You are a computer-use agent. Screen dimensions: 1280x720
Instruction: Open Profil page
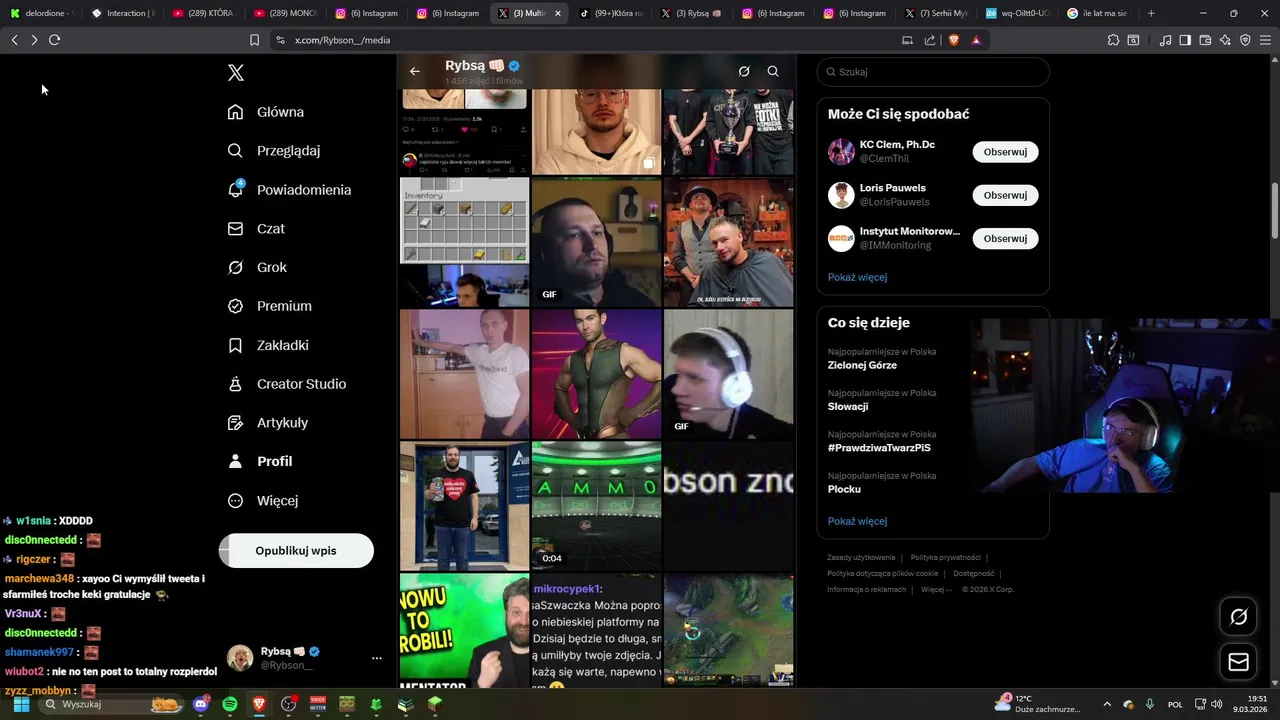(260, 461)
